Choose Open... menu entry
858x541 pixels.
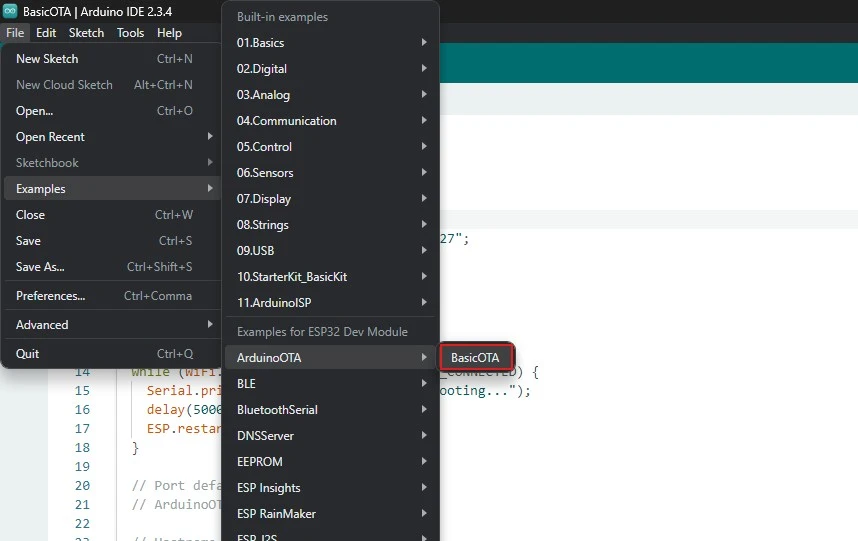(x=112, y=110)
